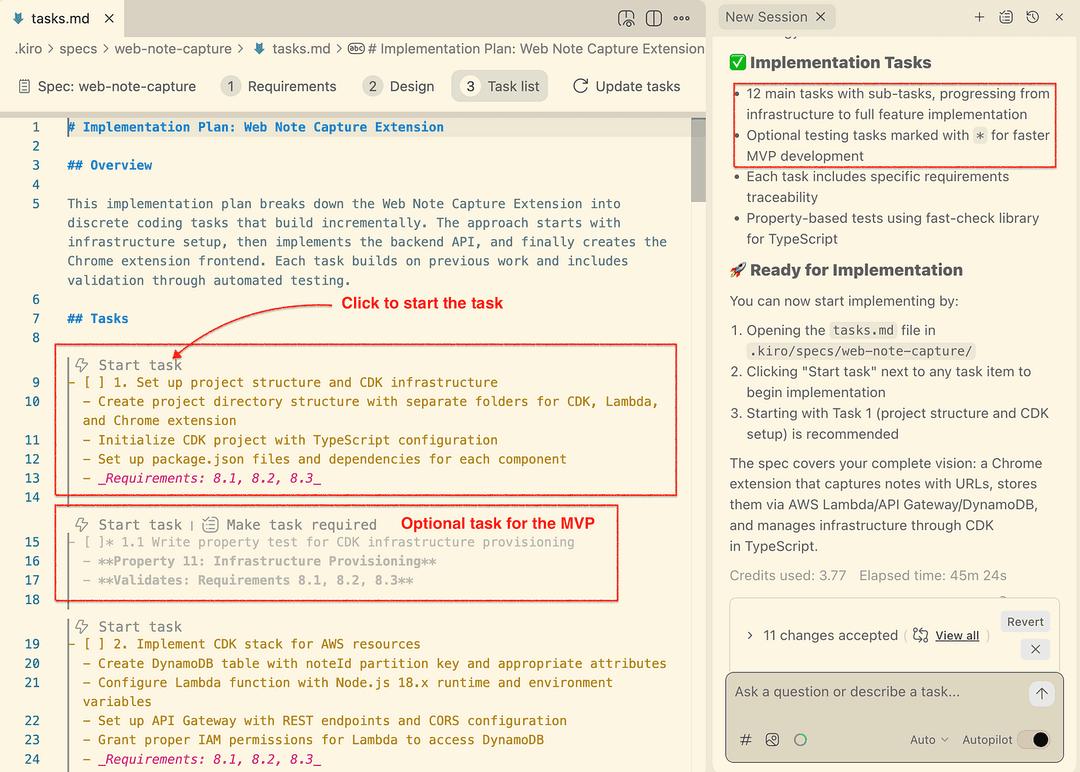Check the task 2 checkbox brackets
Image resolution: width=1080 pixels, height=772 pixels.
pyautogui.click(x=94, y=644)
